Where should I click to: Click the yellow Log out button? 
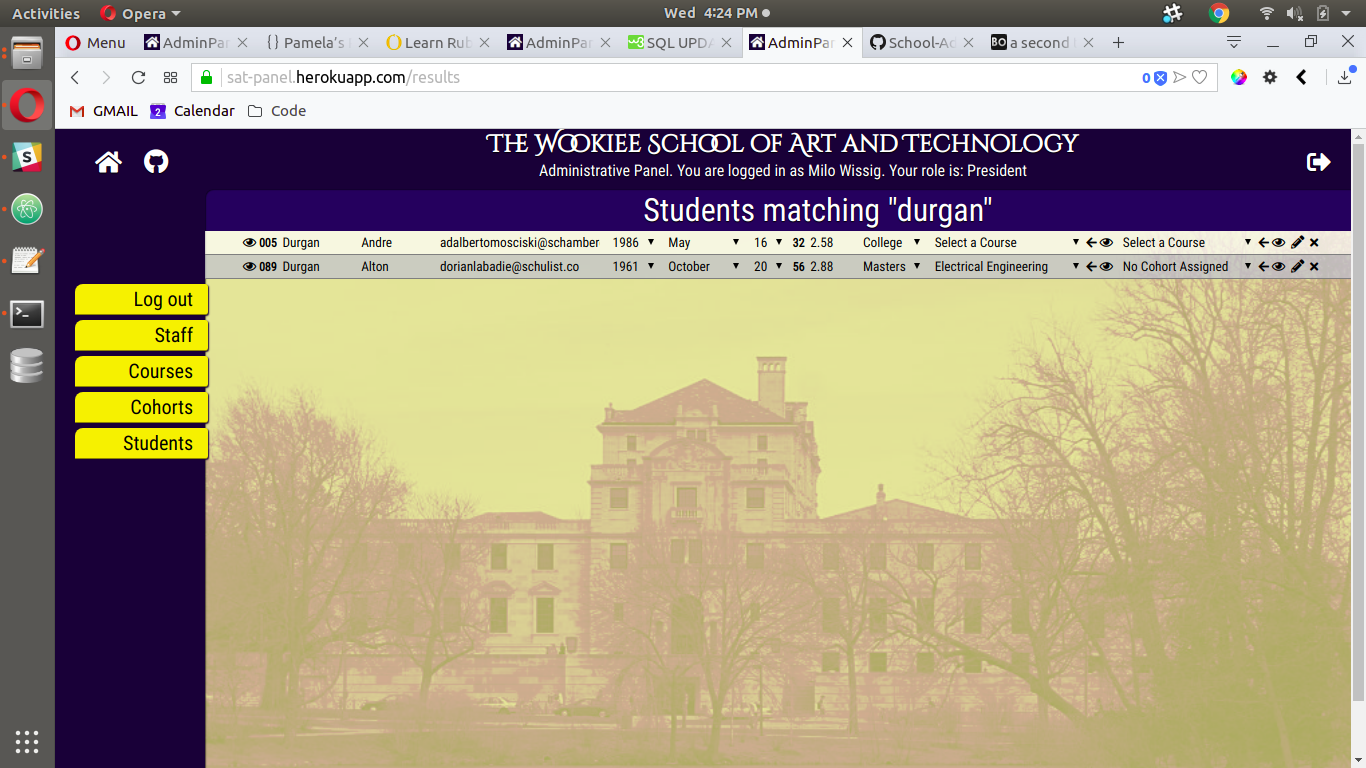click(142, 300)
